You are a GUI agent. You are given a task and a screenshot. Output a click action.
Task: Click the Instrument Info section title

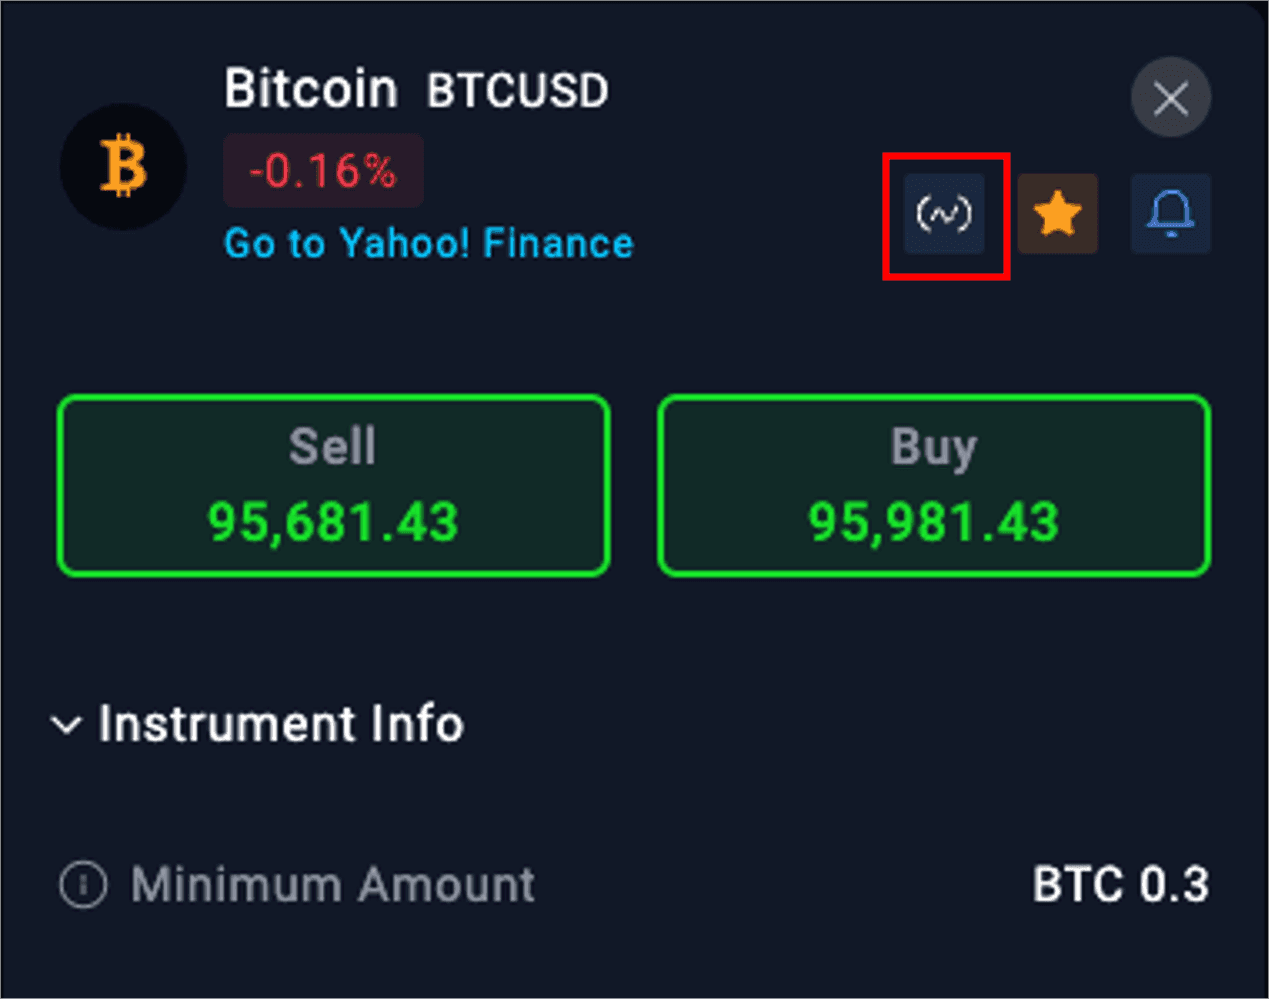[x=281, y=724]
